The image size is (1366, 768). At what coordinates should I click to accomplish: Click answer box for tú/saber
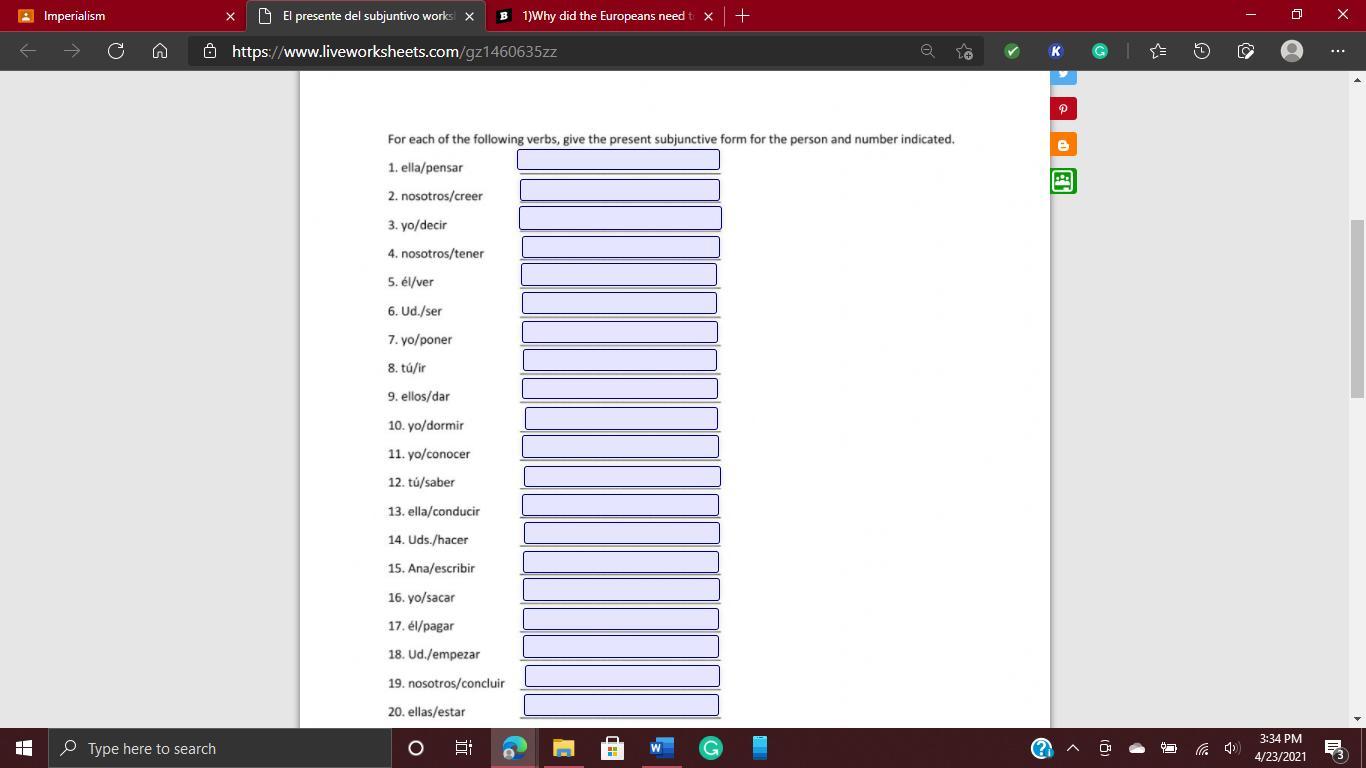(622, 476)
